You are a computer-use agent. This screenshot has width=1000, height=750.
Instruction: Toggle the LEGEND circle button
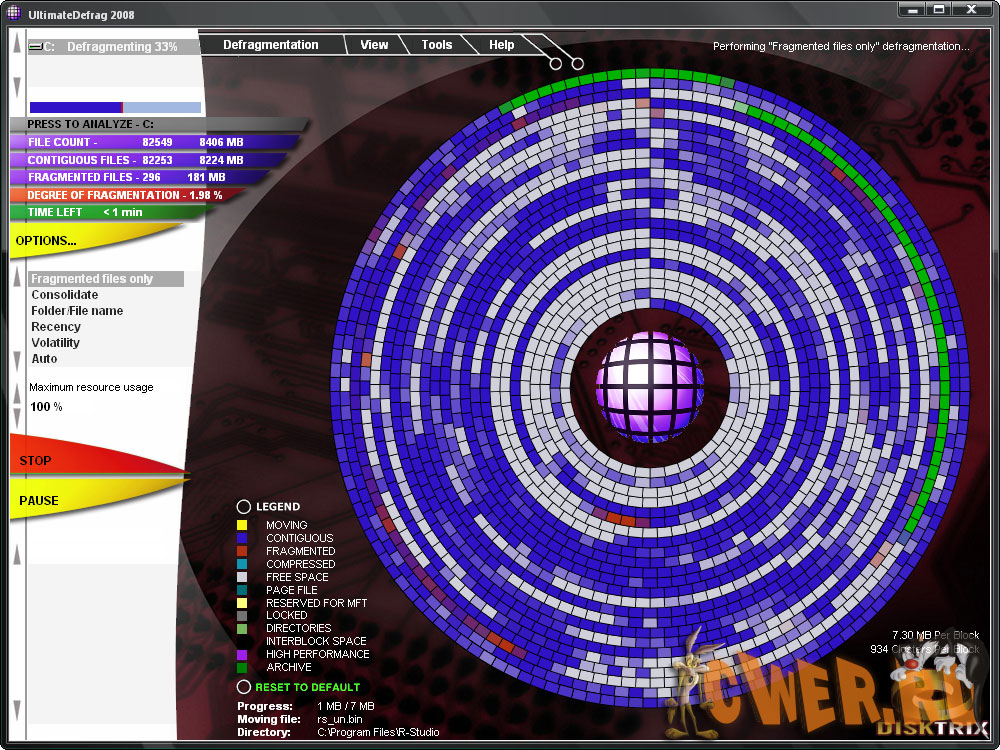[243, 507]
